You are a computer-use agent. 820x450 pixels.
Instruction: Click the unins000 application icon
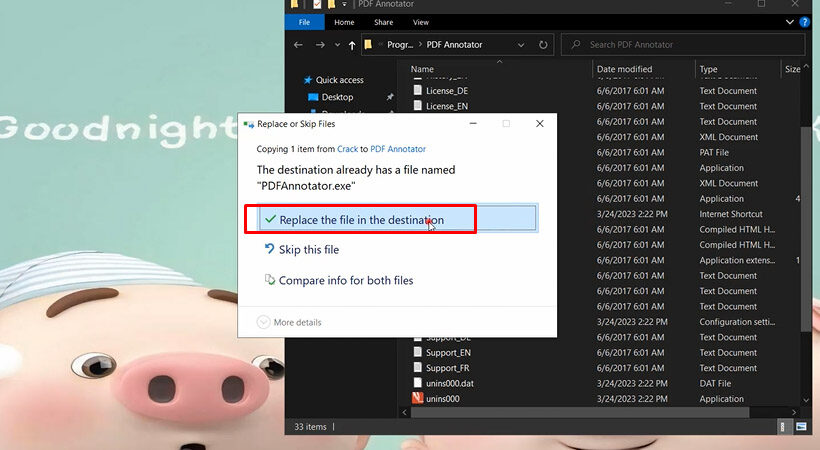418,399
